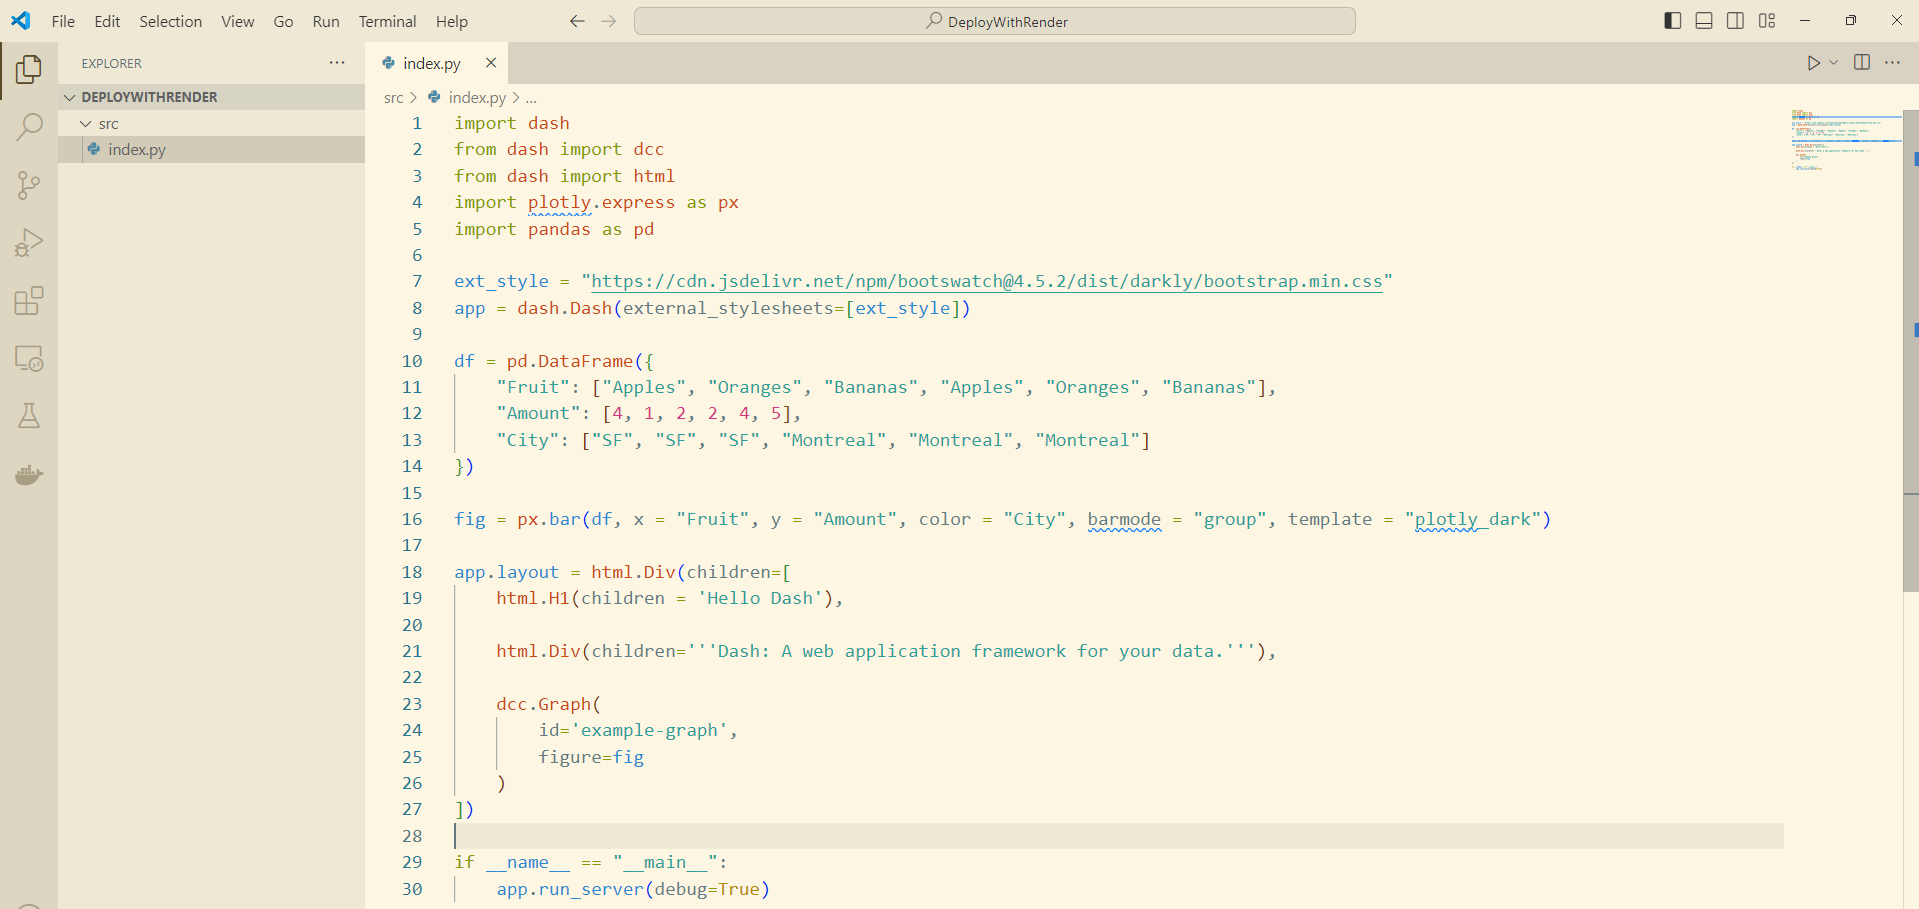Image resolution: width=1919 pixels, height=909 pixels.
Task: Collapse the src folder in Explorer
Action: [x=211, y=123]
